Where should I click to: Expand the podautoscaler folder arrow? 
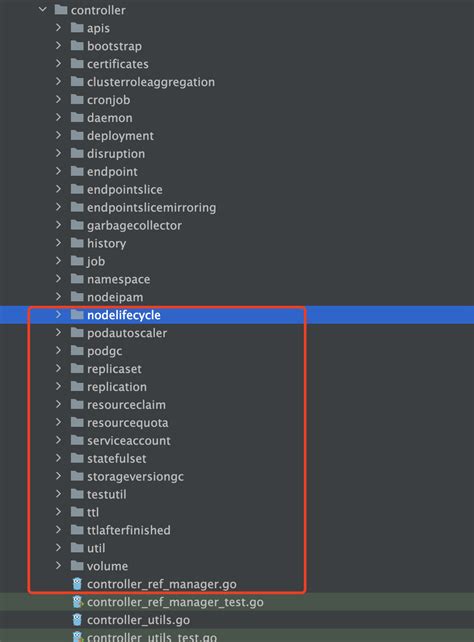59,332
